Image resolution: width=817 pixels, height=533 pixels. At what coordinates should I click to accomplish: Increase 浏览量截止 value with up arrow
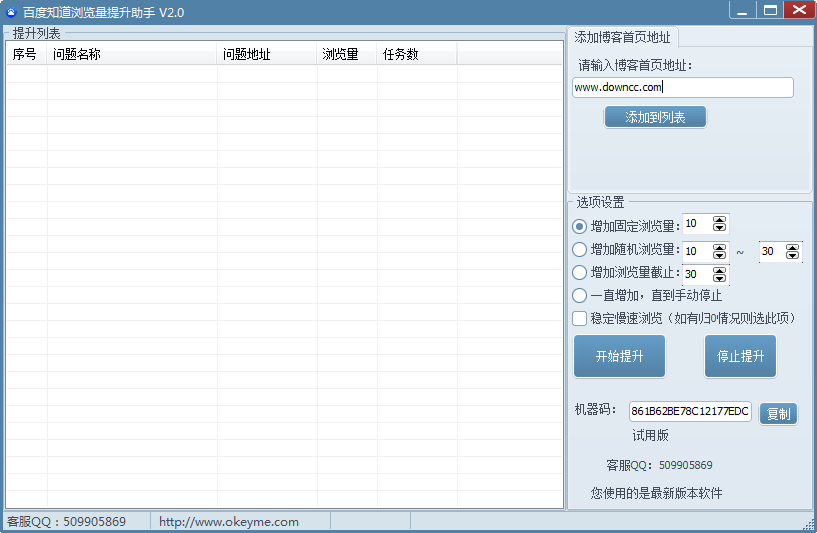pyautogui.click(x=719, y=271)
